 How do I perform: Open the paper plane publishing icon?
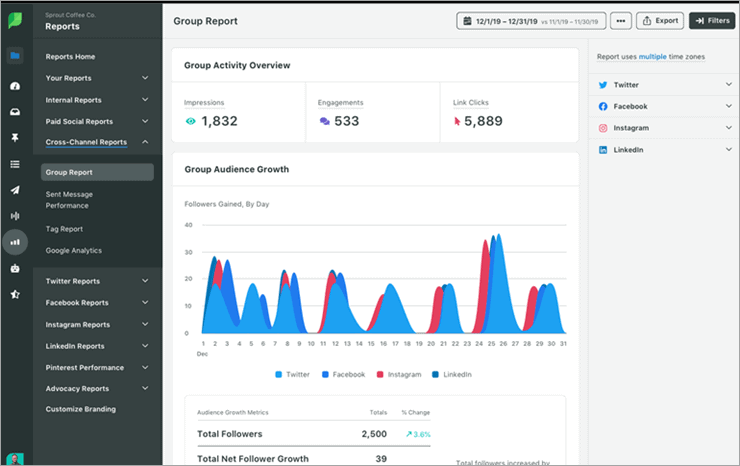coord(15,190)
